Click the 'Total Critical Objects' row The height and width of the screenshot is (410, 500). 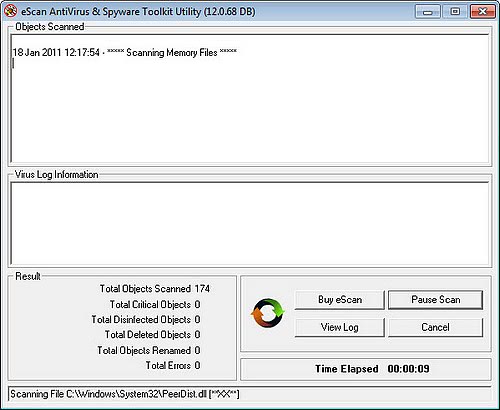(155, 304)
